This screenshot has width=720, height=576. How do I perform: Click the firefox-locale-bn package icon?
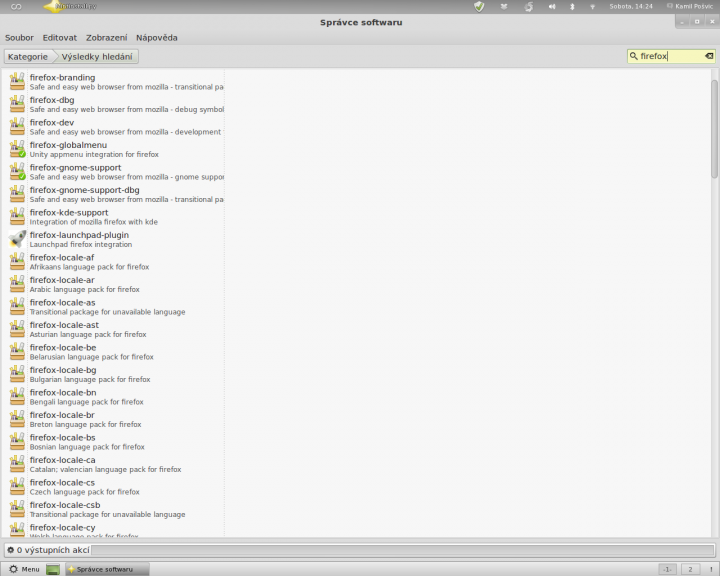pos(17,396)
